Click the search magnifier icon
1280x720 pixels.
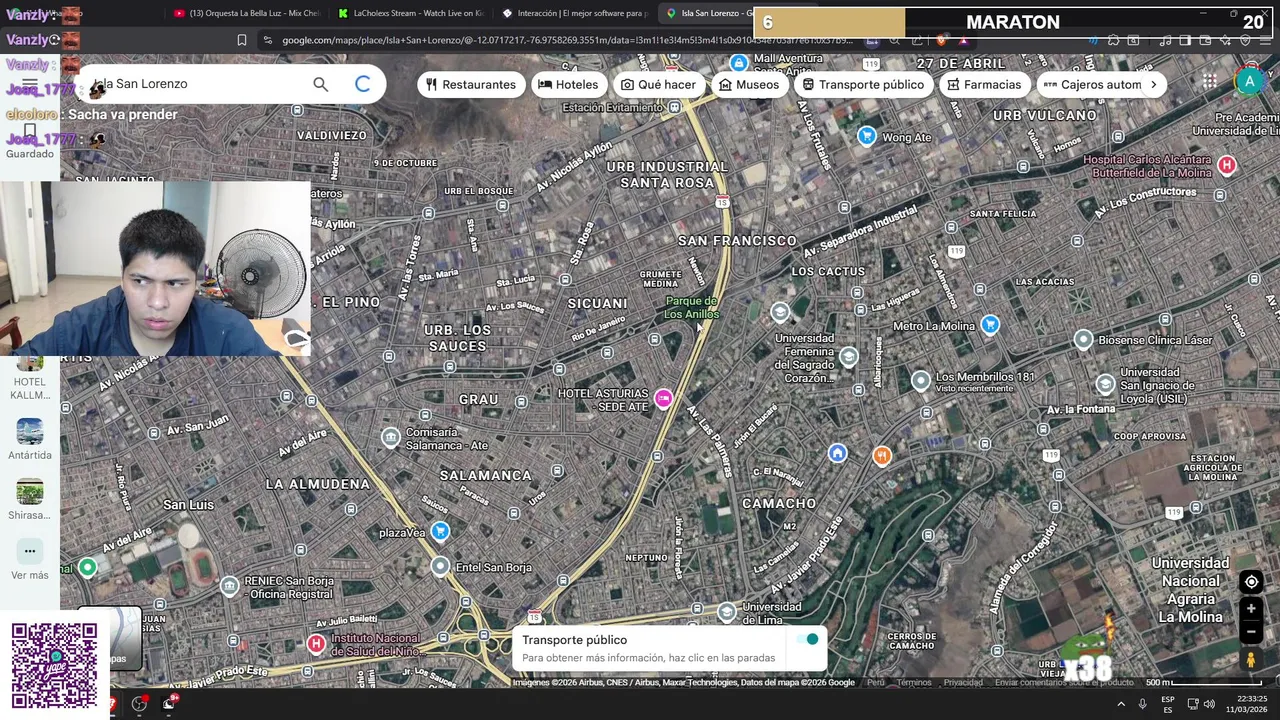click(320, 84)
